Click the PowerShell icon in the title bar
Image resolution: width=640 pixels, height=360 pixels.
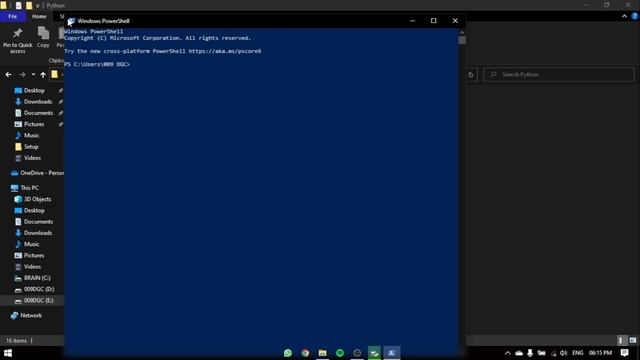pyautogui.click(x=71, y=21)
